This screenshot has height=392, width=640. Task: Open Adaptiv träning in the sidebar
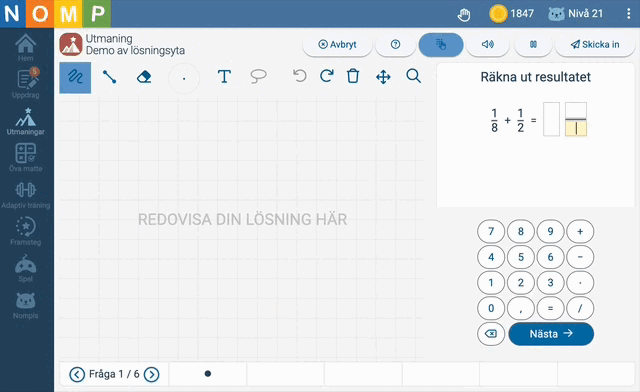point(26,195)
